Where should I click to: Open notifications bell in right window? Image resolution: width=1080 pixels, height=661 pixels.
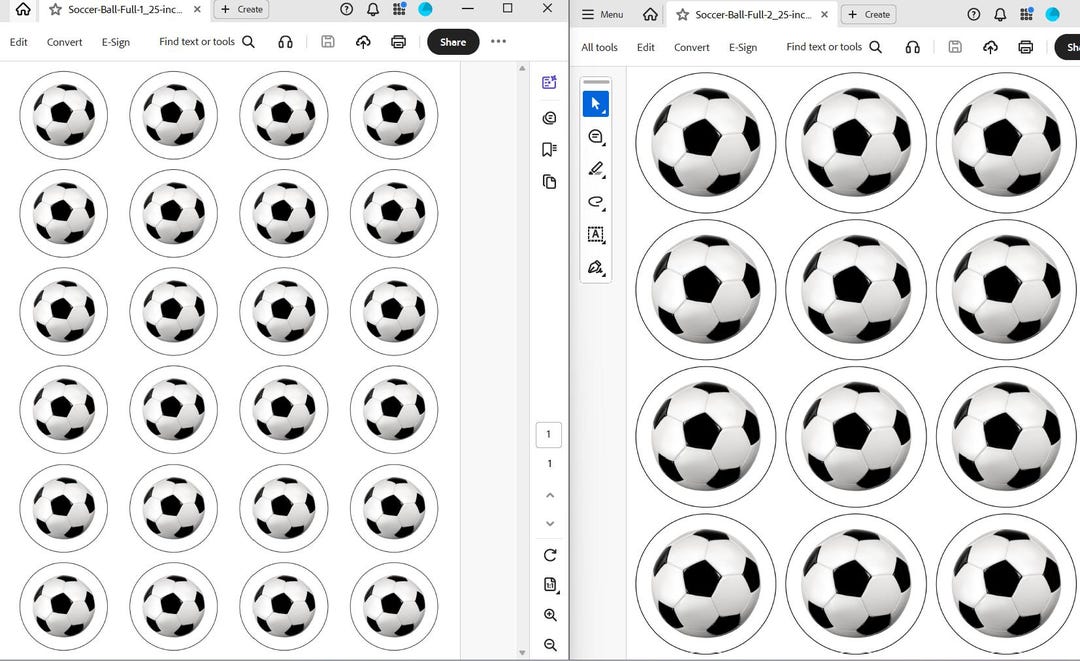[x=1000, y=14]
